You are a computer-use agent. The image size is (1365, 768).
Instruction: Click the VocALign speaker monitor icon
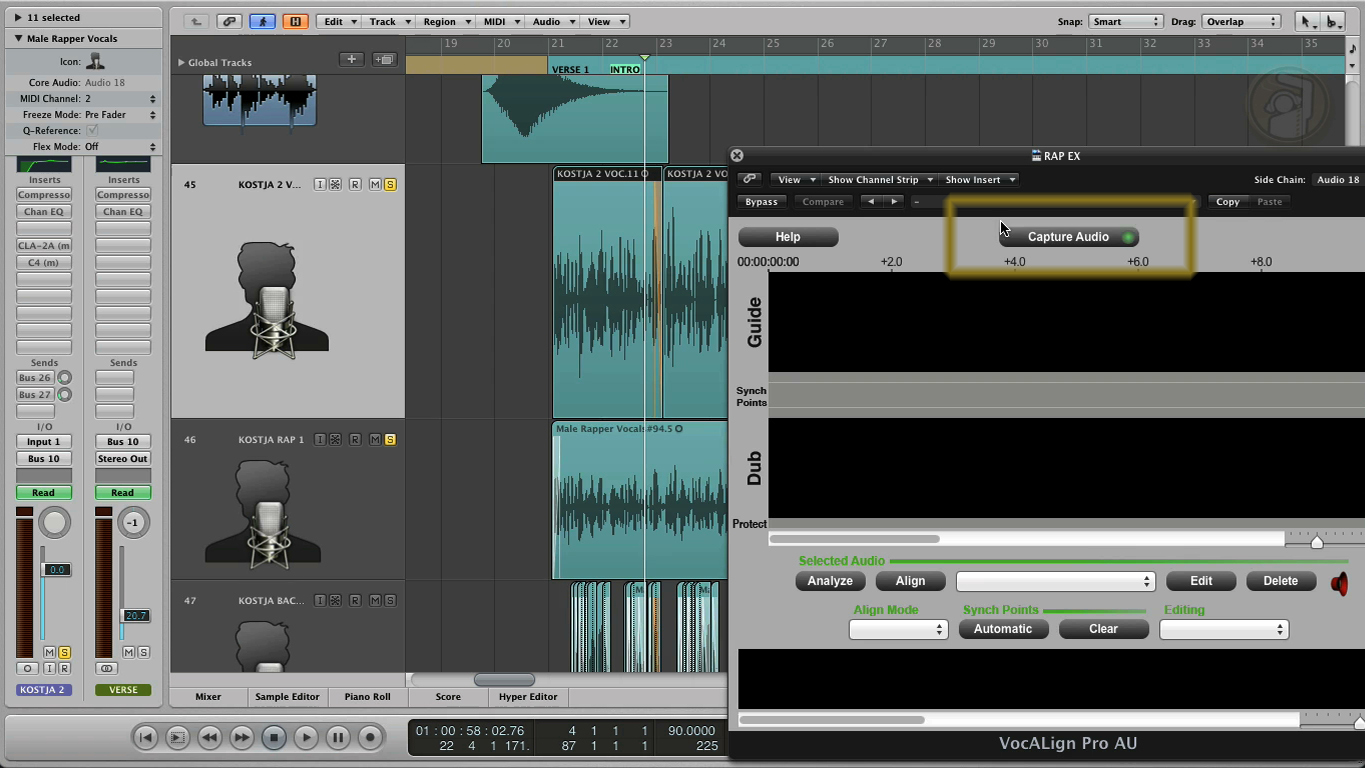pyautogui.click(x=1339, y=582)
